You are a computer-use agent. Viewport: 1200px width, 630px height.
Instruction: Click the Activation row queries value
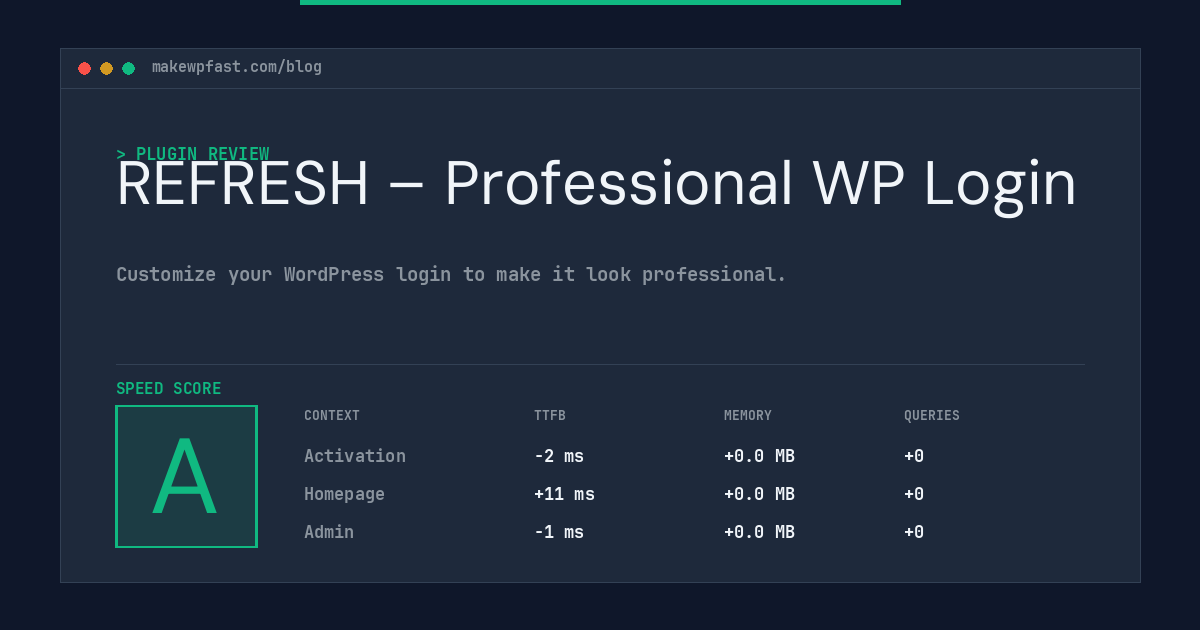point(914,456)
